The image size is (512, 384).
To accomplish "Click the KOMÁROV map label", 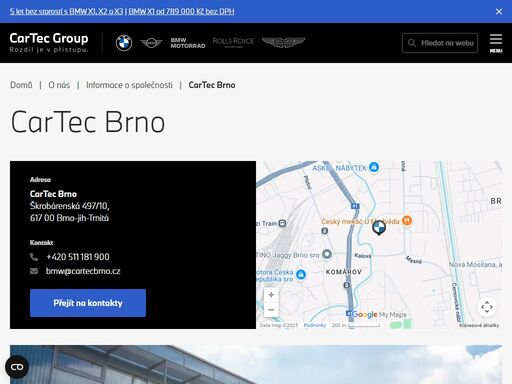I will pos(344,272).
